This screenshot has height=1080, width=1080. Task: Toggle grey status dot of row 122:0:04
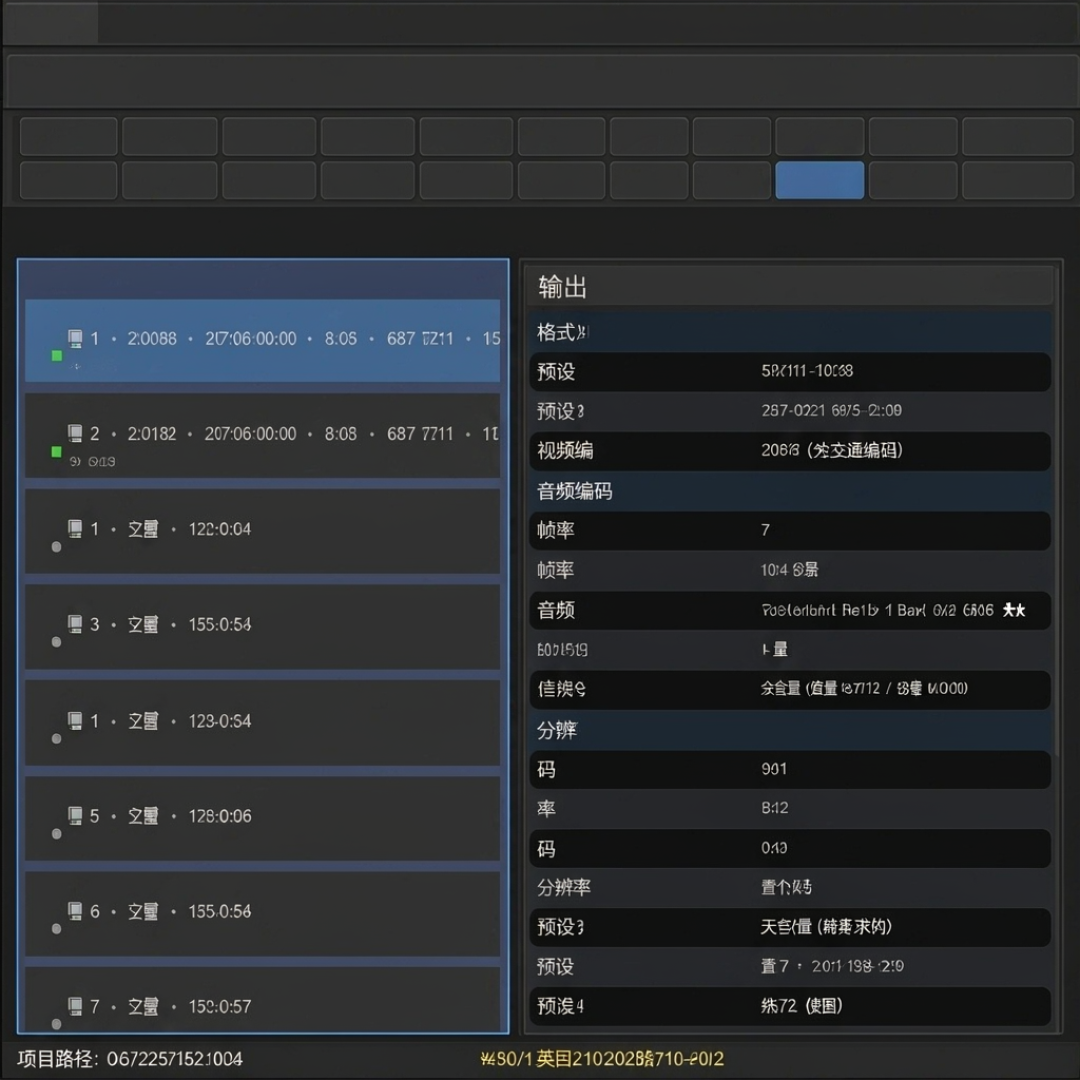pos(56,547)
